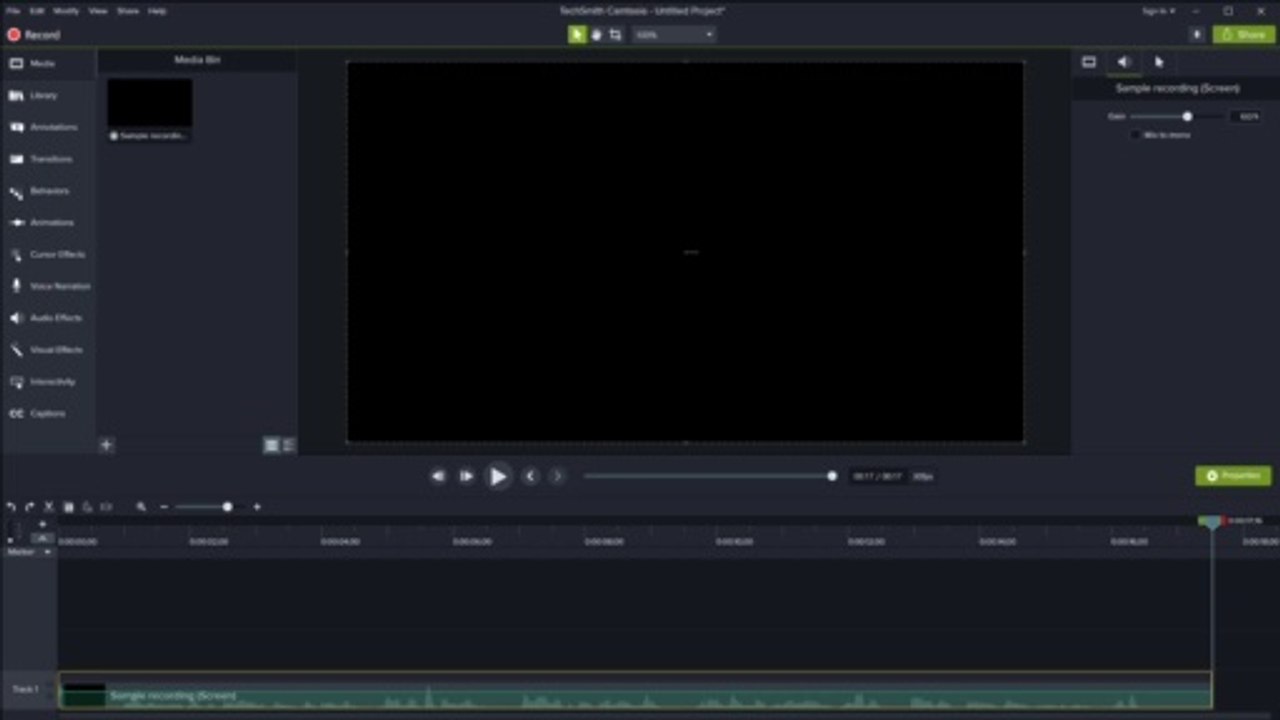1280x720 pixels.
Task: Click the green Share button
Action: (x=1243, y=34)
